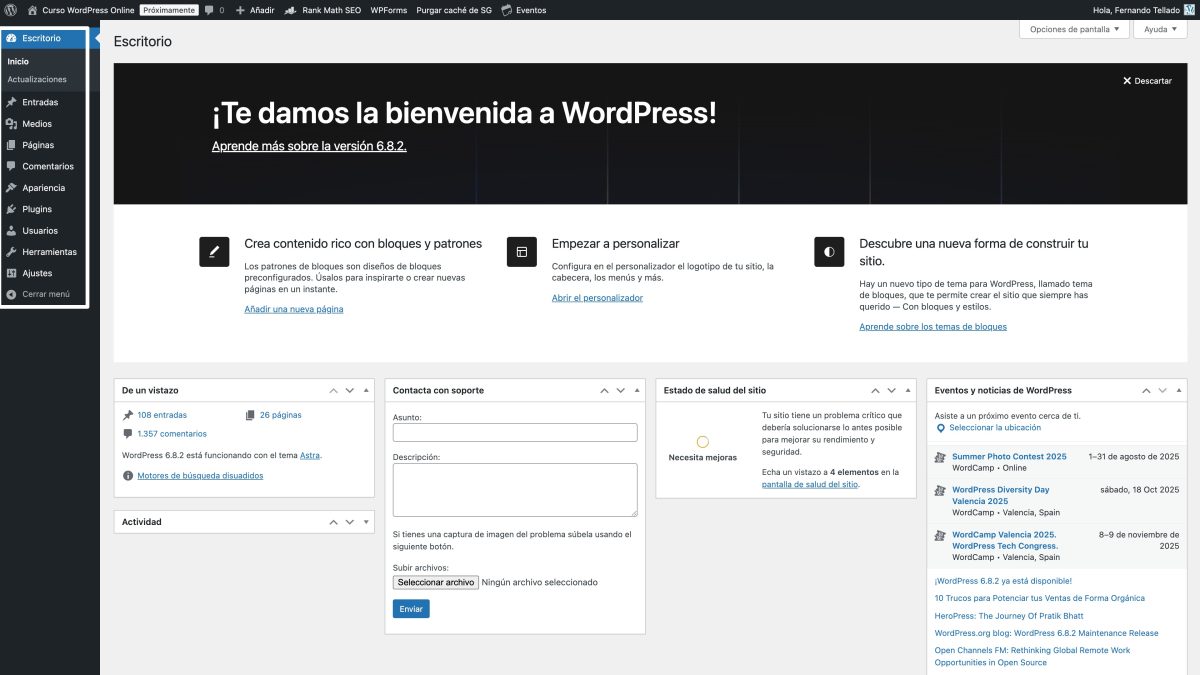Expand the Ayuda dropdown
1200x675 pixels.
coord(1159,29)
